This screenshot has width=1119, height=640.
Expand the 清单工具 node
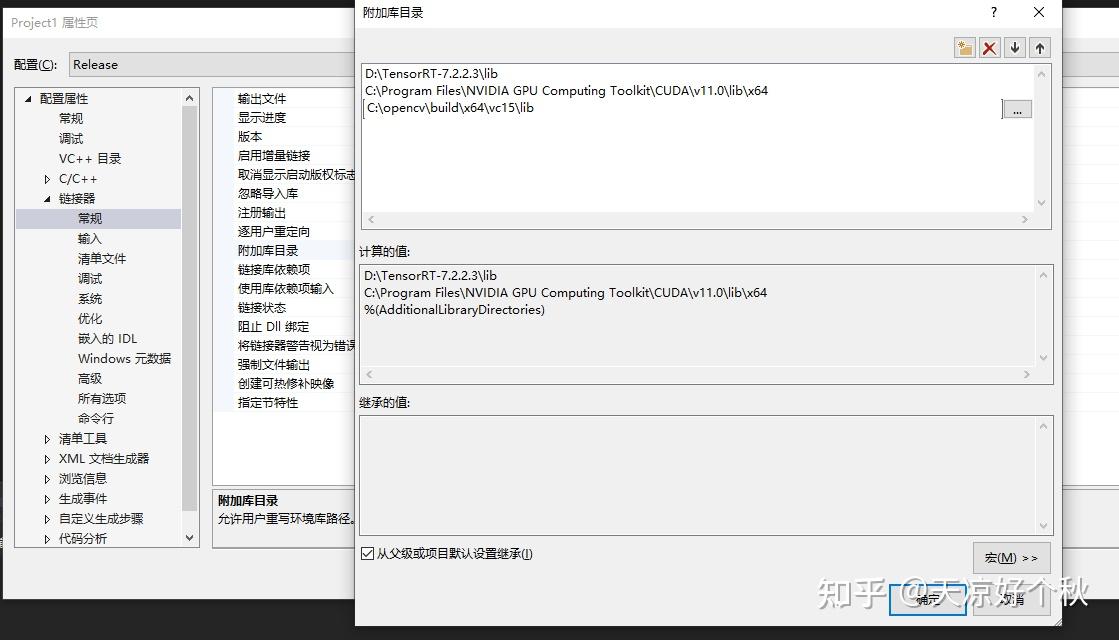(x=46, y=438)
